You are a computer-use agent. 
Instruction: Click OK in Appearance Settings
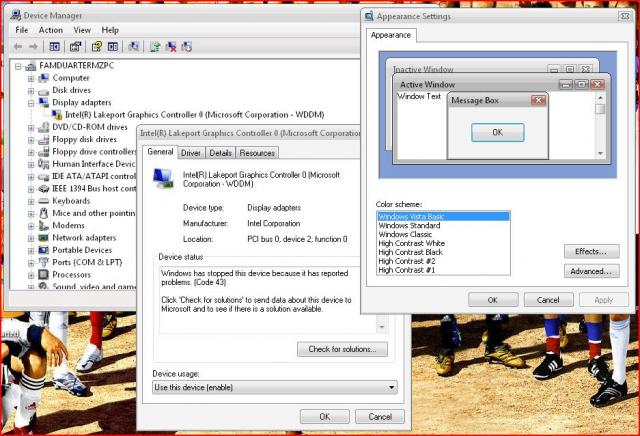tap(493, 300)
